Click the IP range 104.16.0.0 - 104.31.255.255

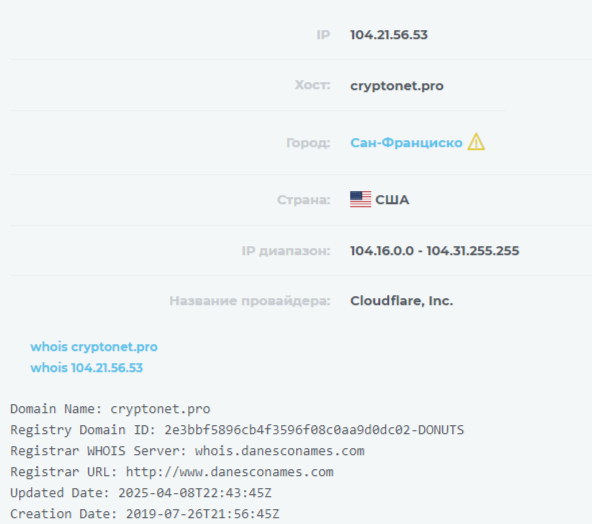[435, 251]
